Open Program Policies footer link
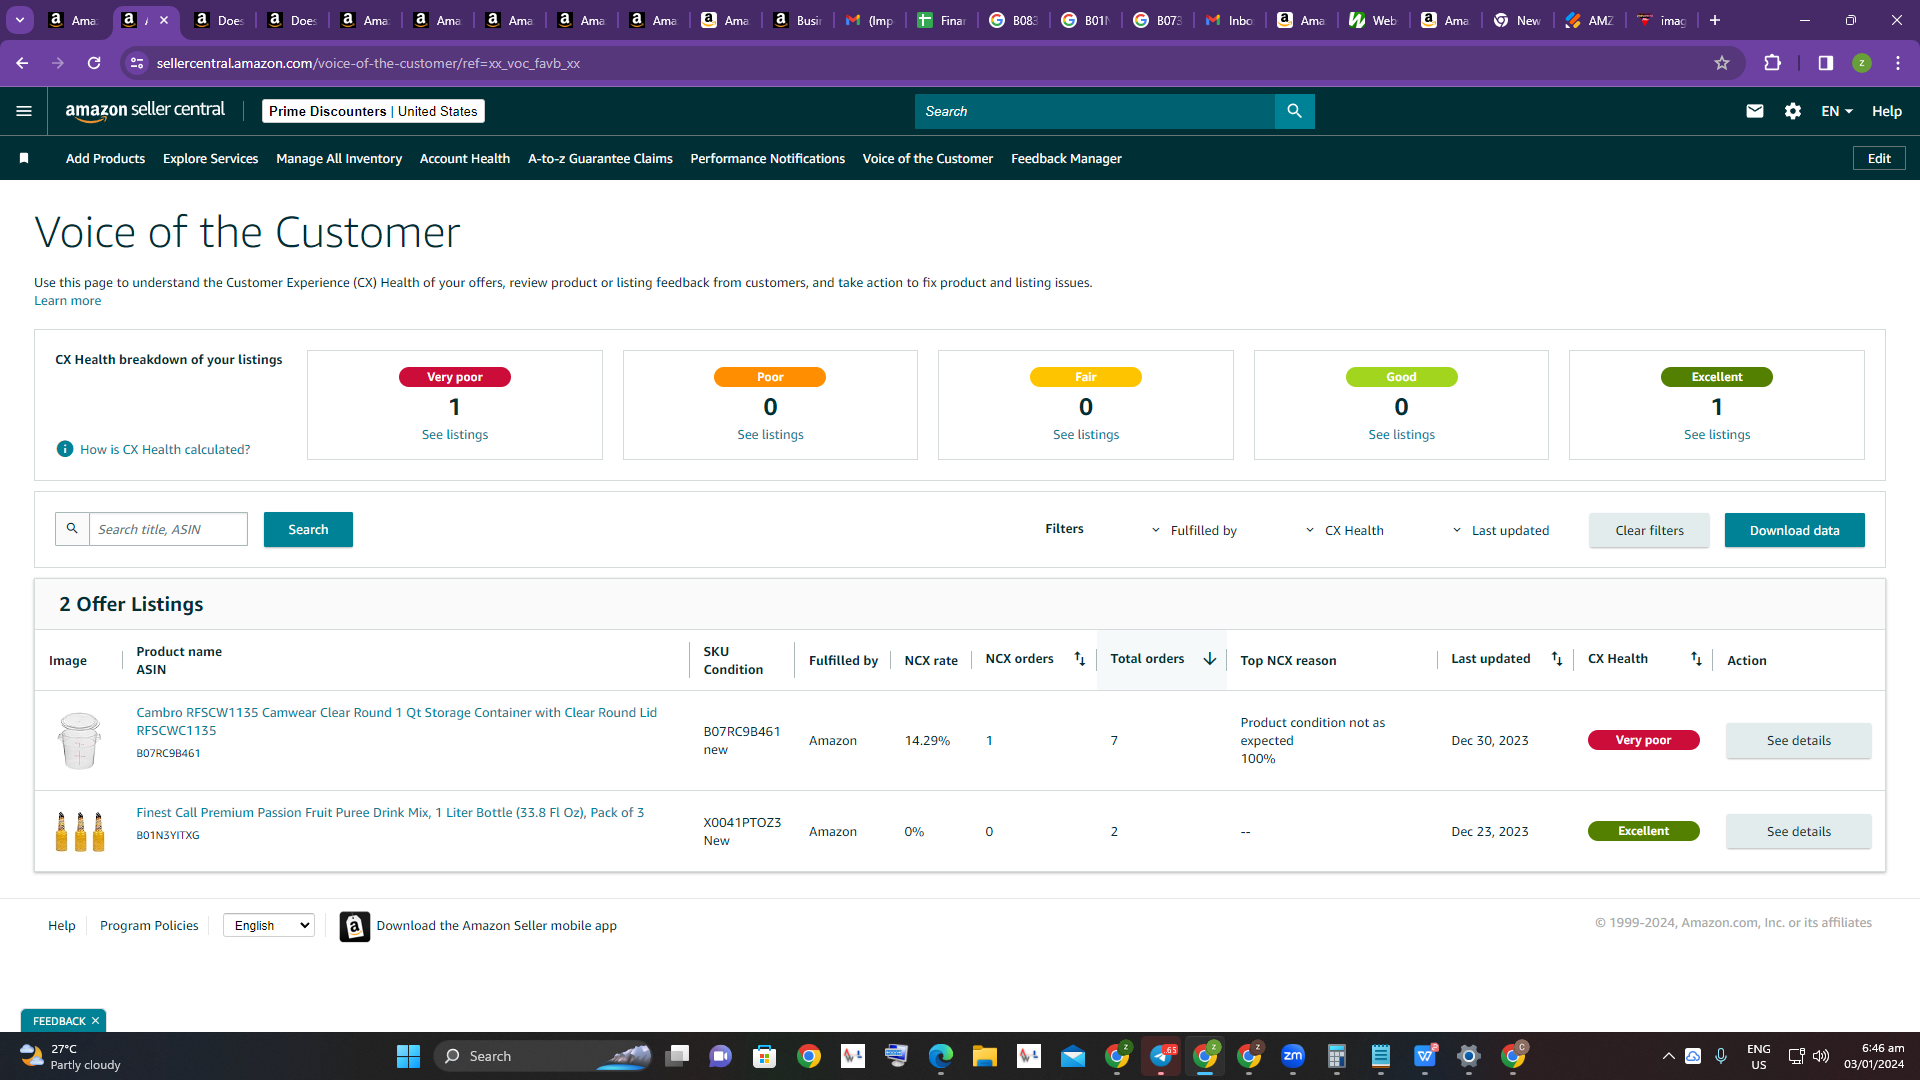The width and height of the screenshot is (1920, 1080). [x=149, y=926]
